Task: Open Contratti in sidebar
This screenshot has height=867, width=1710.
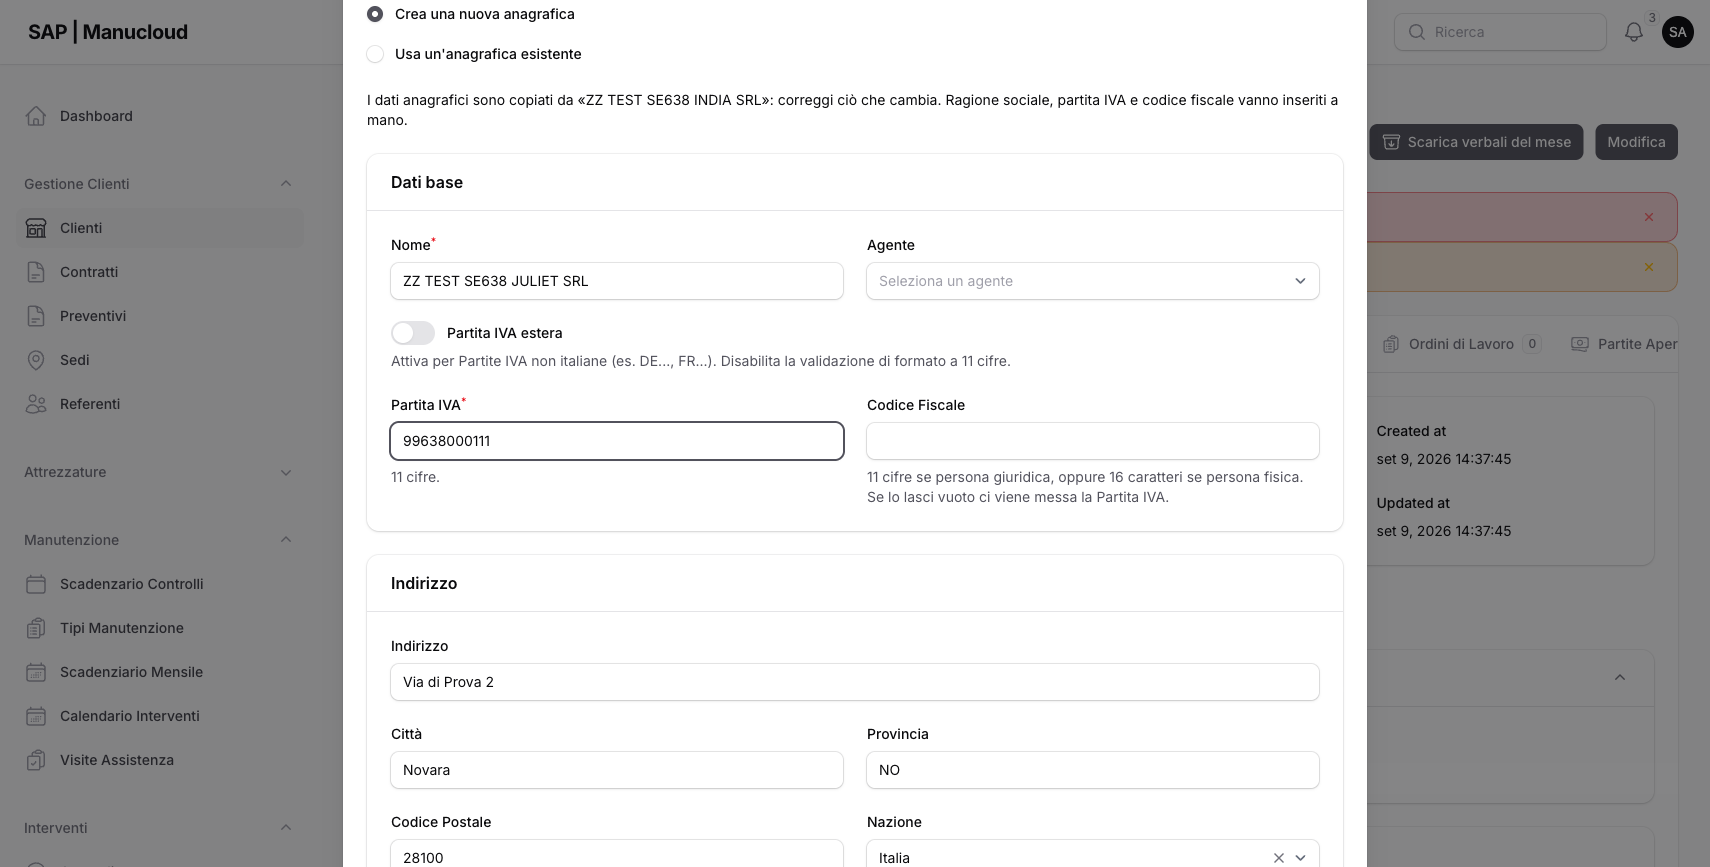Action: point(160,272)
